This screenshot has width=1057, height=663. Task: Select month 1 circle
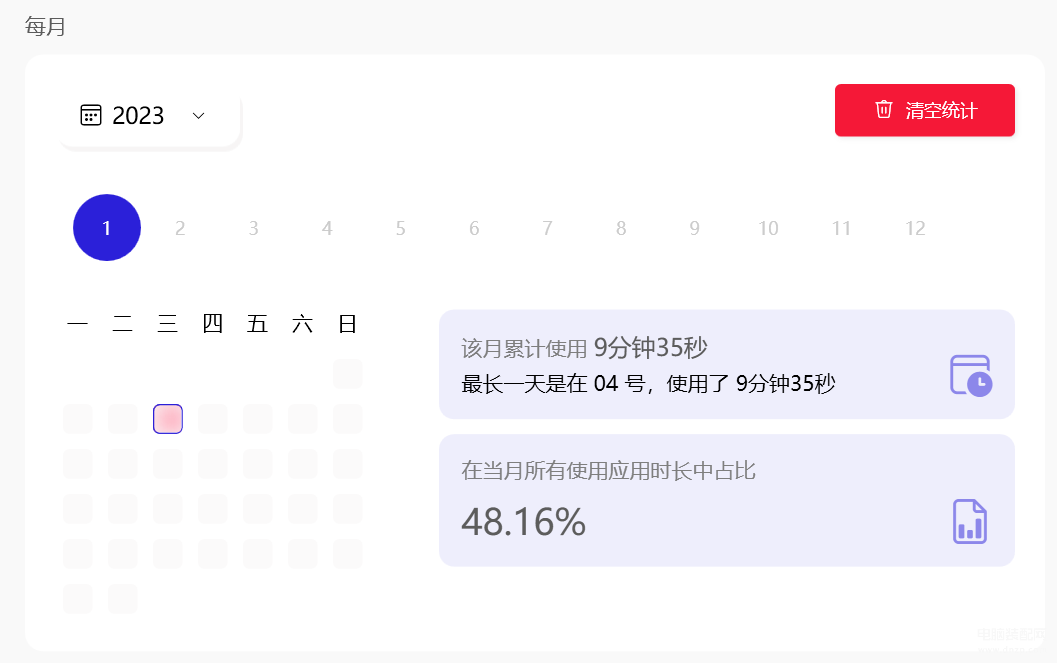click(107, 228)
